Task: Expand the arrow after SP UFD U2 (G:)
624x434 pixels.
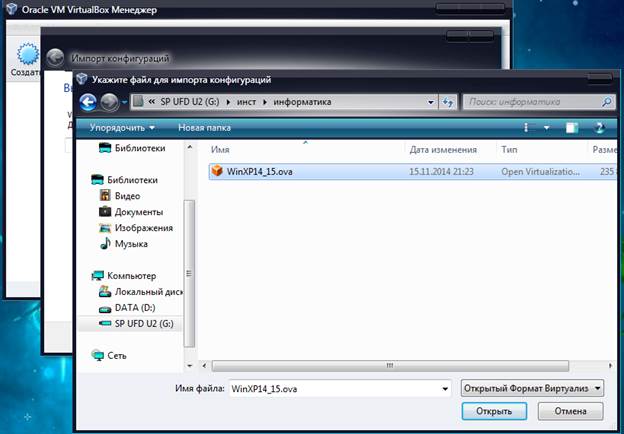Action: click(228, 102)
